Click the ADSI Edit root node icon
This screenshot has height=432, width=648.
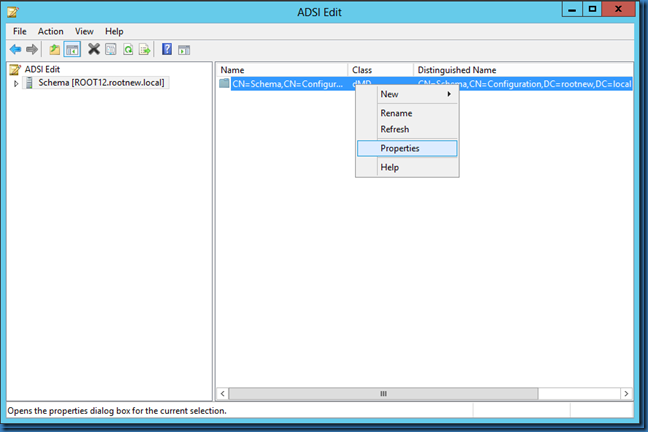15,69
